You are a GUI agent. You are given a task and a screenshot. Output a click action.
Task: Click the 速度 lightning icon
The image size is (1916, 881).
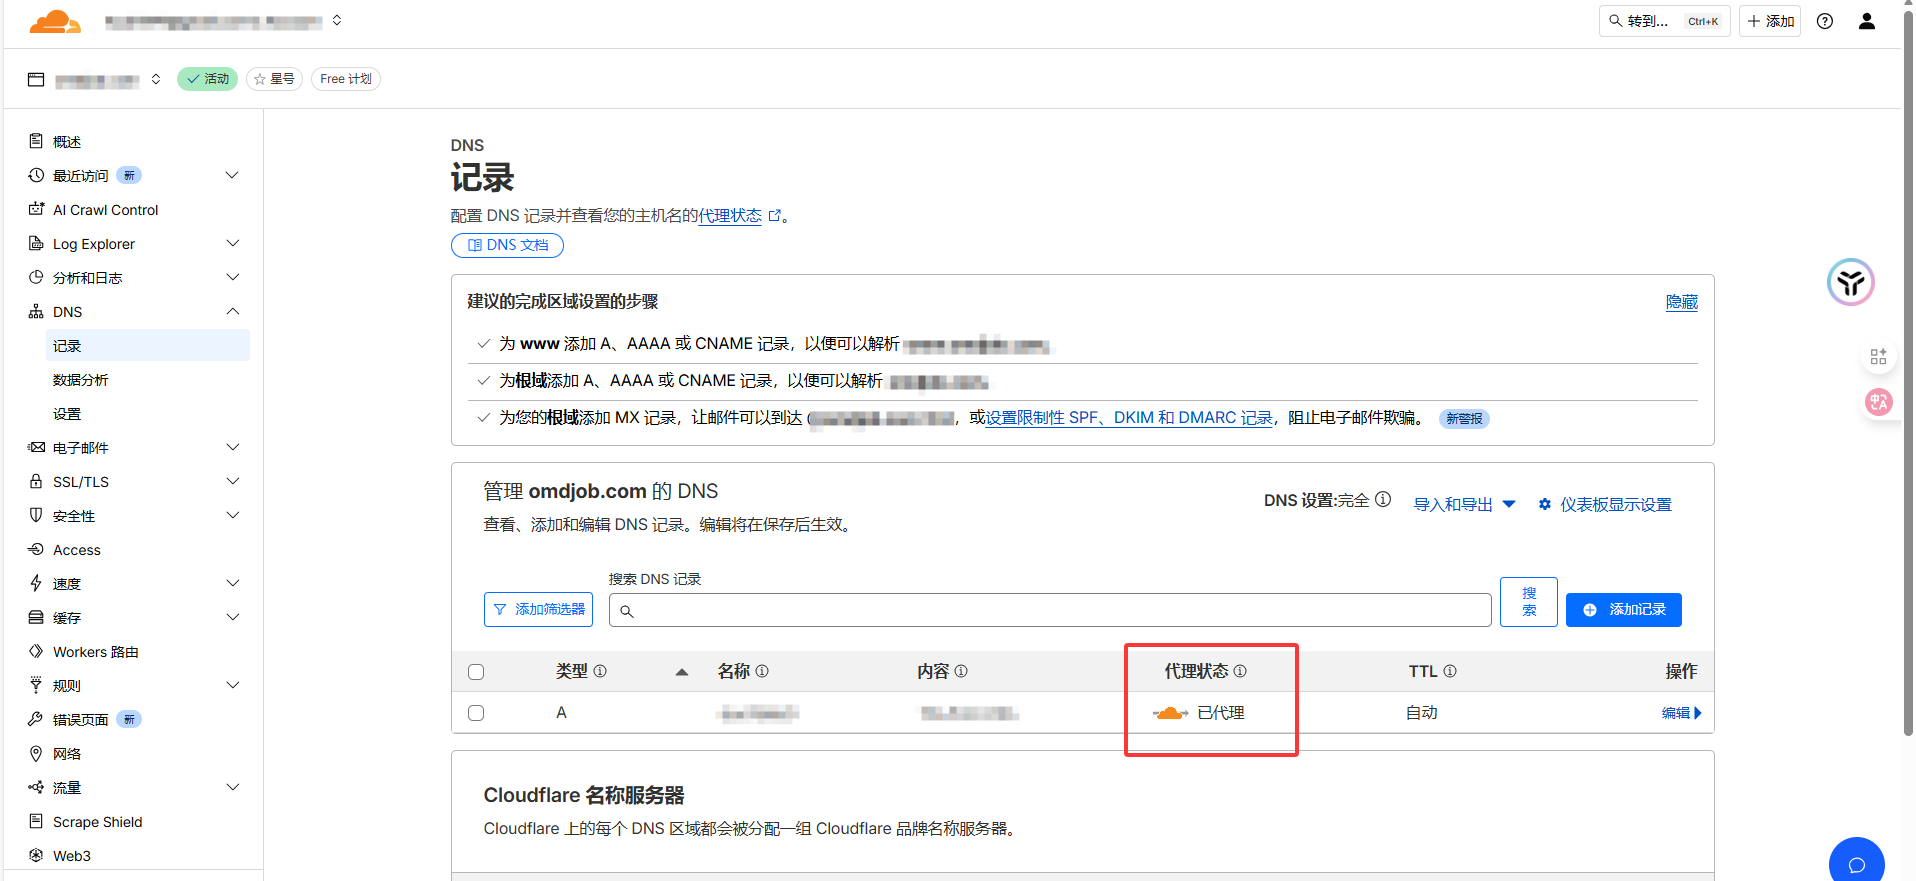36,583
